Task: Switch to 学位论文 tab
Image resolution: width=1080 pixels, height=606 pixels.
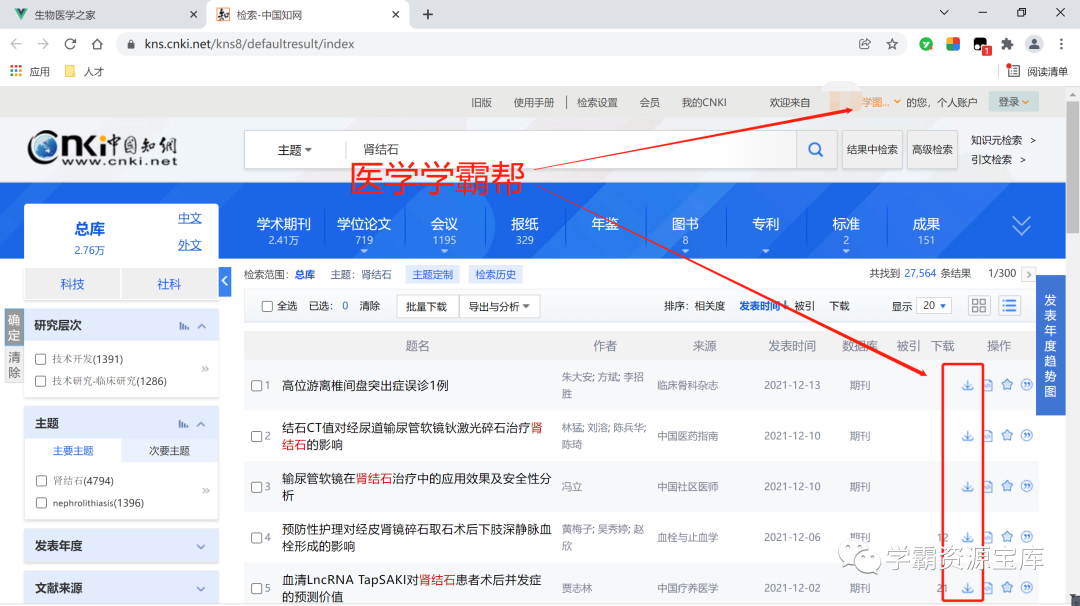Action: click(x=364, y=231)
